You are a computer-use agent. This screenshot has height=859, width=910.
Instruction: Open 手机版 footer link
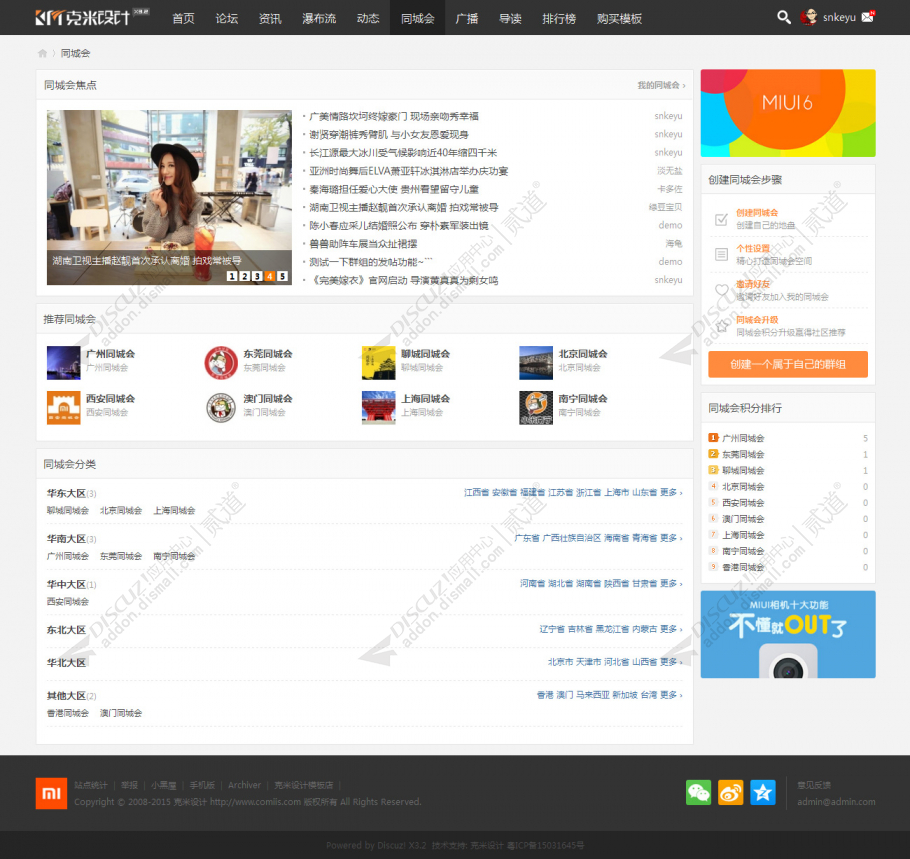(202, 785)
